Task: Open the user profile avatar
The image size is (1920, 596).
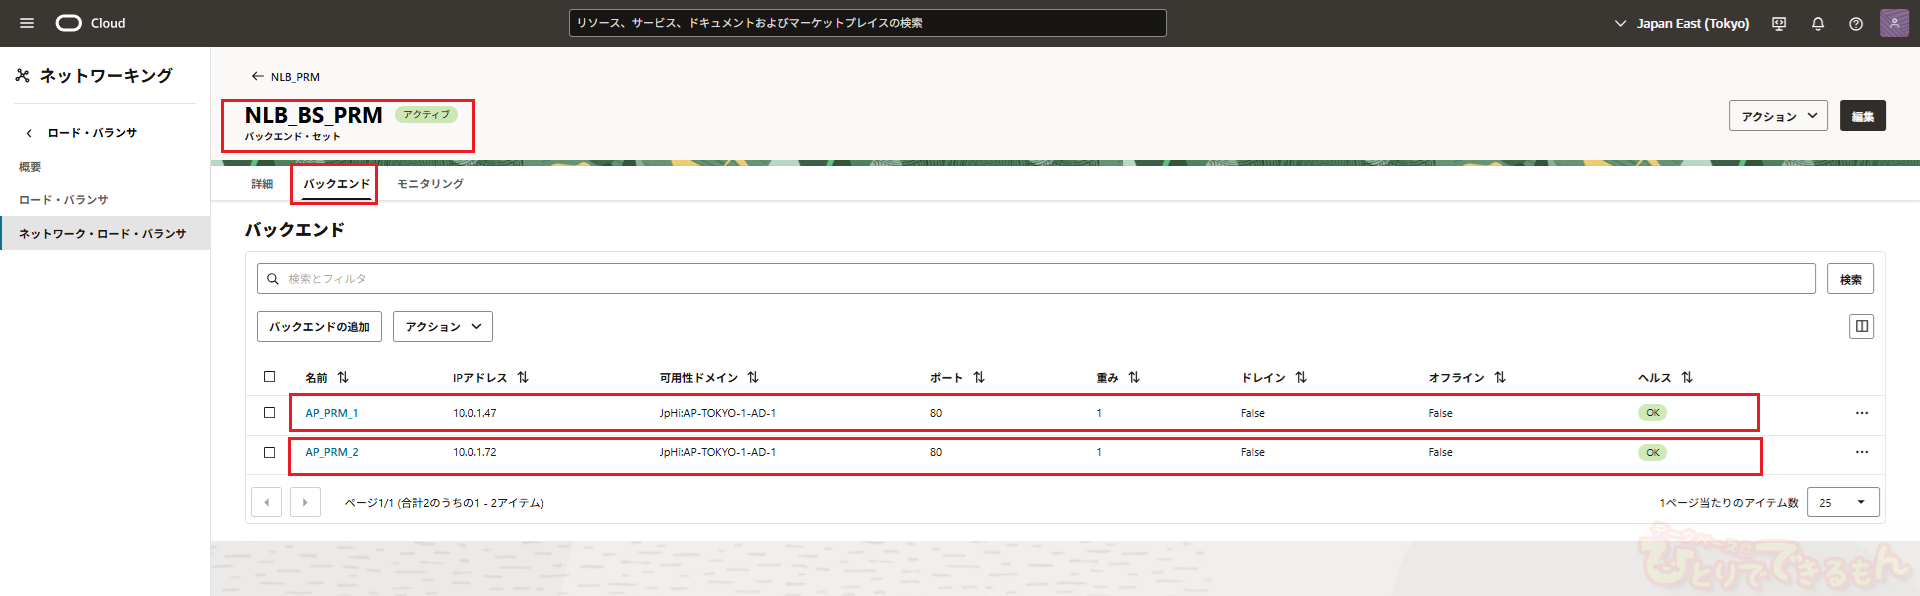Action: (x=1894, y=23)
